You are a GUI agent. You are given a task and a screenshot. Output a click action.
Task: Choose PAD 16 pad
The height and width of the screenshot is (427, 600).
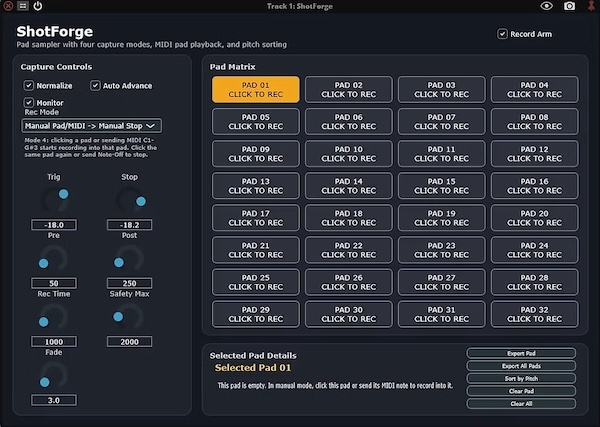(535, 186)
